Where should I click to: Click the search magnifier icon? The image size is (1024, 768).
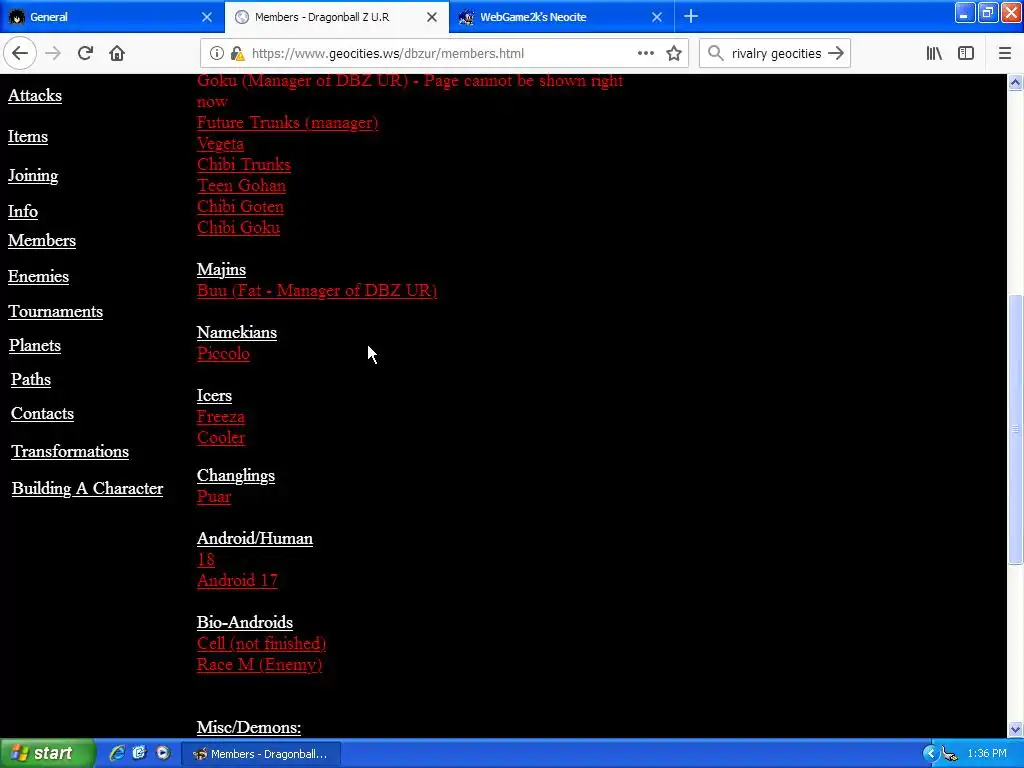click(x=716, y=54)
